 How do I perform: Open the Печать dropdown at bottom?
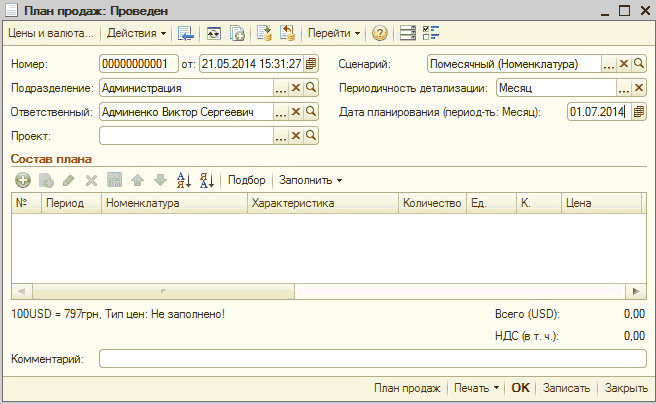click(x=474, y=388)
